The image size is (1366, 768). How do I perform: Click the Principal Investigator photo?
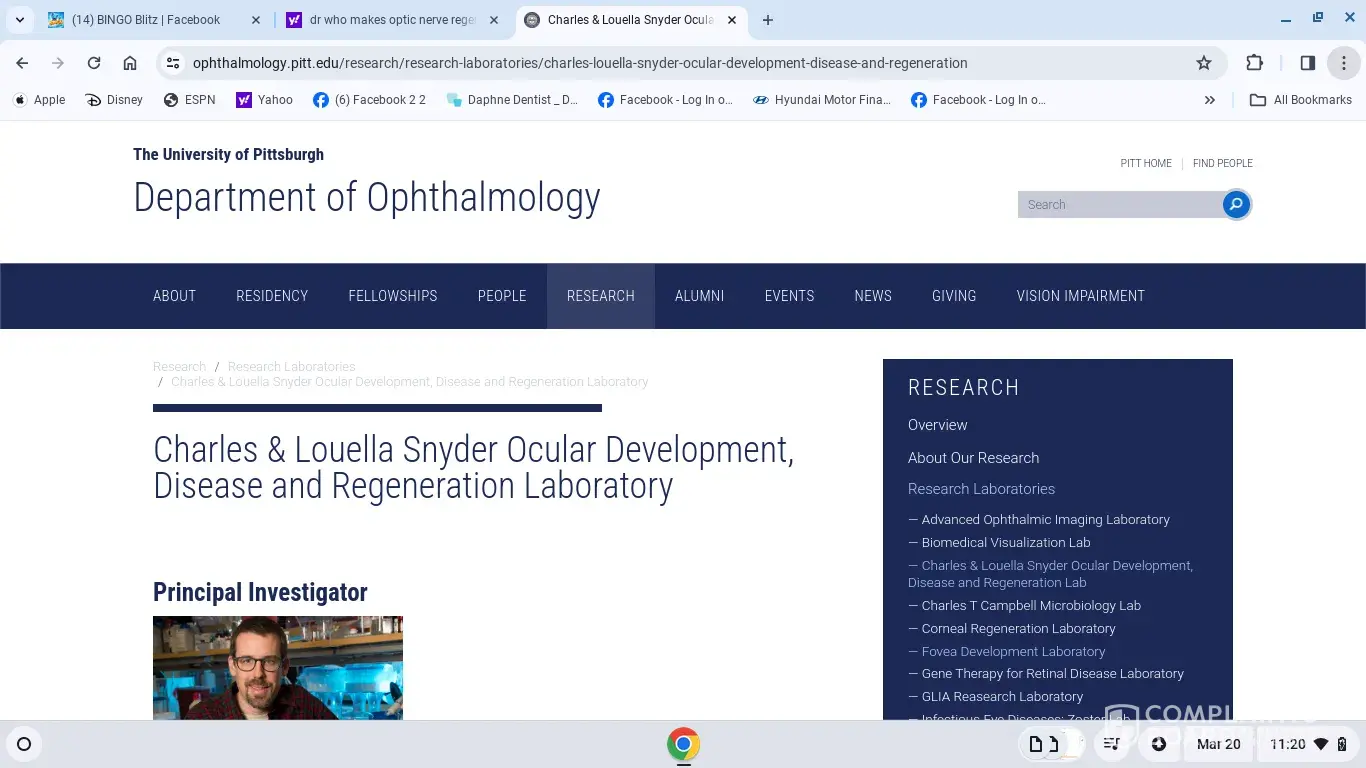pos(278,667)
